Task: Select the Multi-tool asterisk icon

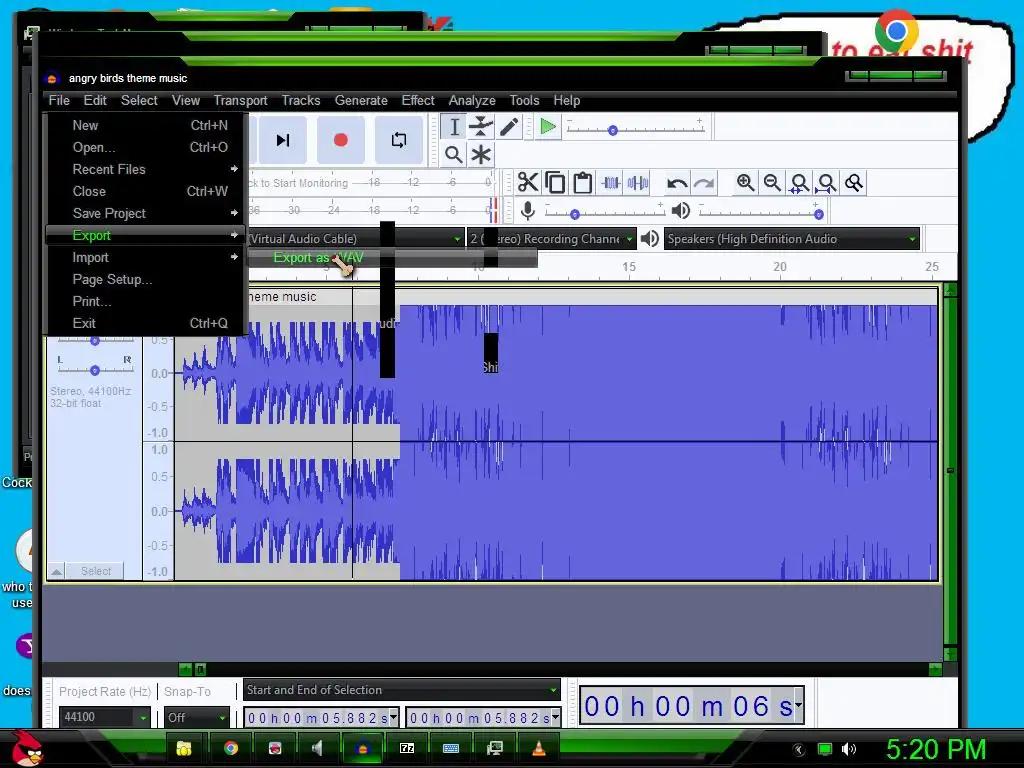Action: click(481, 155)
